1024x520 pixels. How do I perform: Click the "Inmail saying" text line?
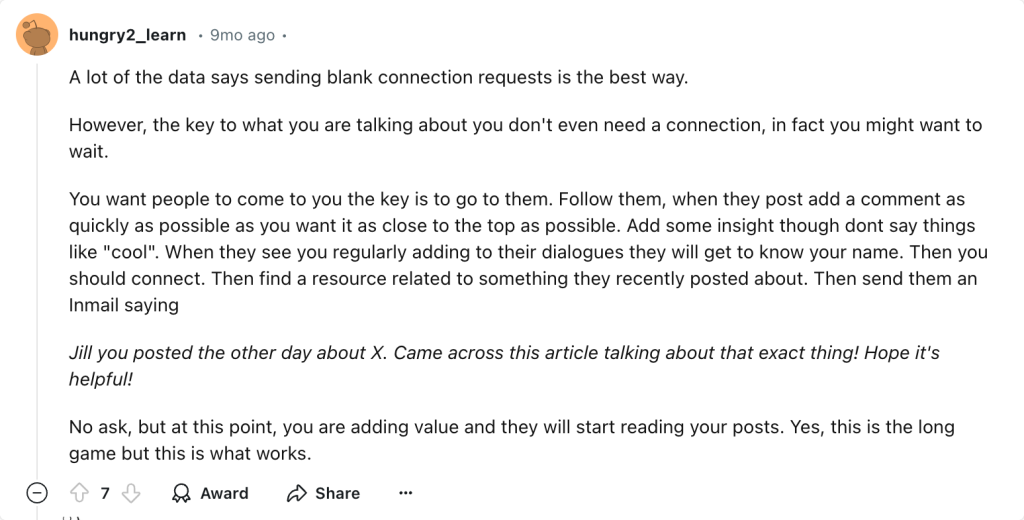tap(124, 305)
